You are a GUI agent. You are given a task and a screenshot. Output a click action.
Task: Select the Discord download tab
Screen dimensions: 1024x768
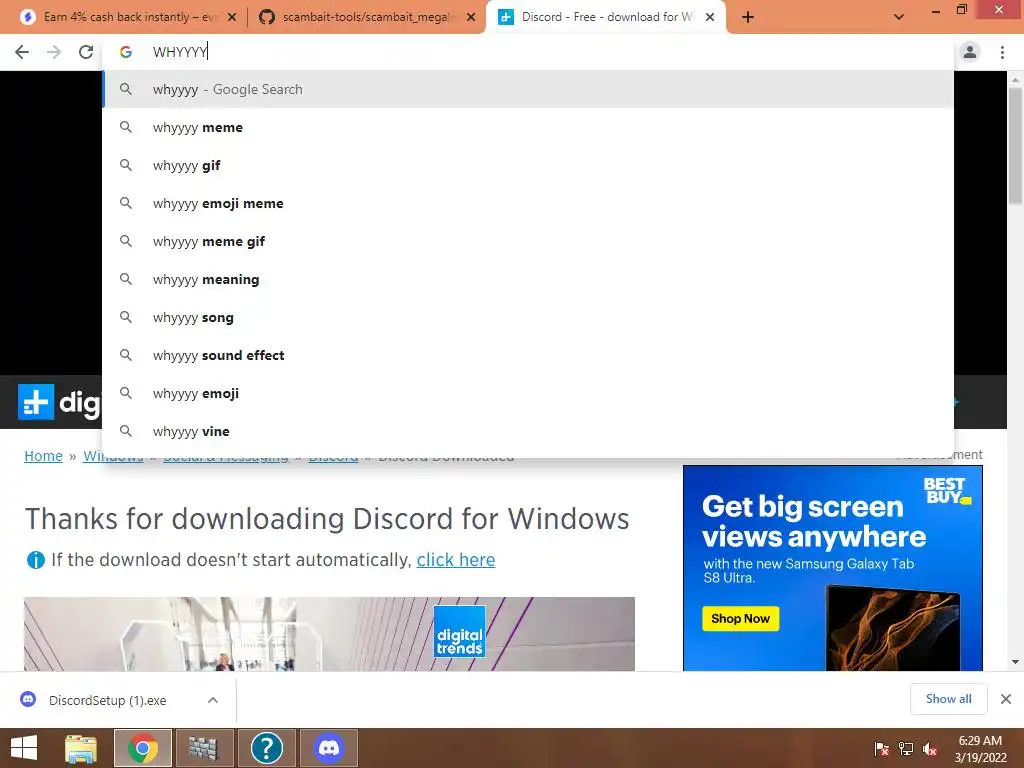pos(604,17)
